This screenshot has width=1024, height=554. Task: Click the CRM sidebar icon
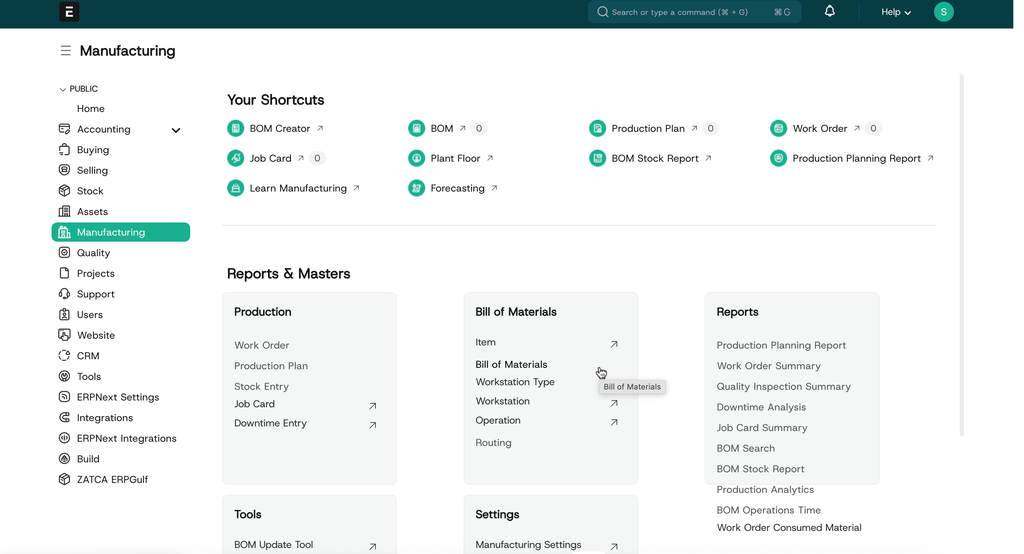(x=64, y=355)
